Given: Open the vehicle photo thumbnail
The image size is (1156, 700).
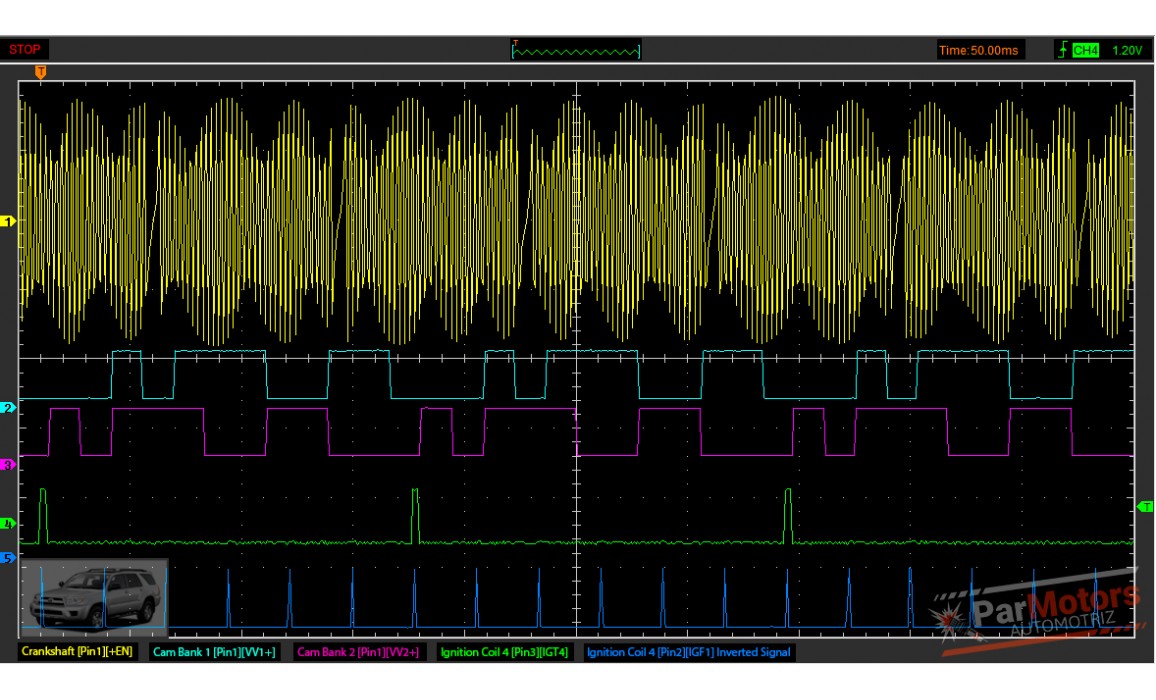Looking at the screenshot, I should (95, 596).
